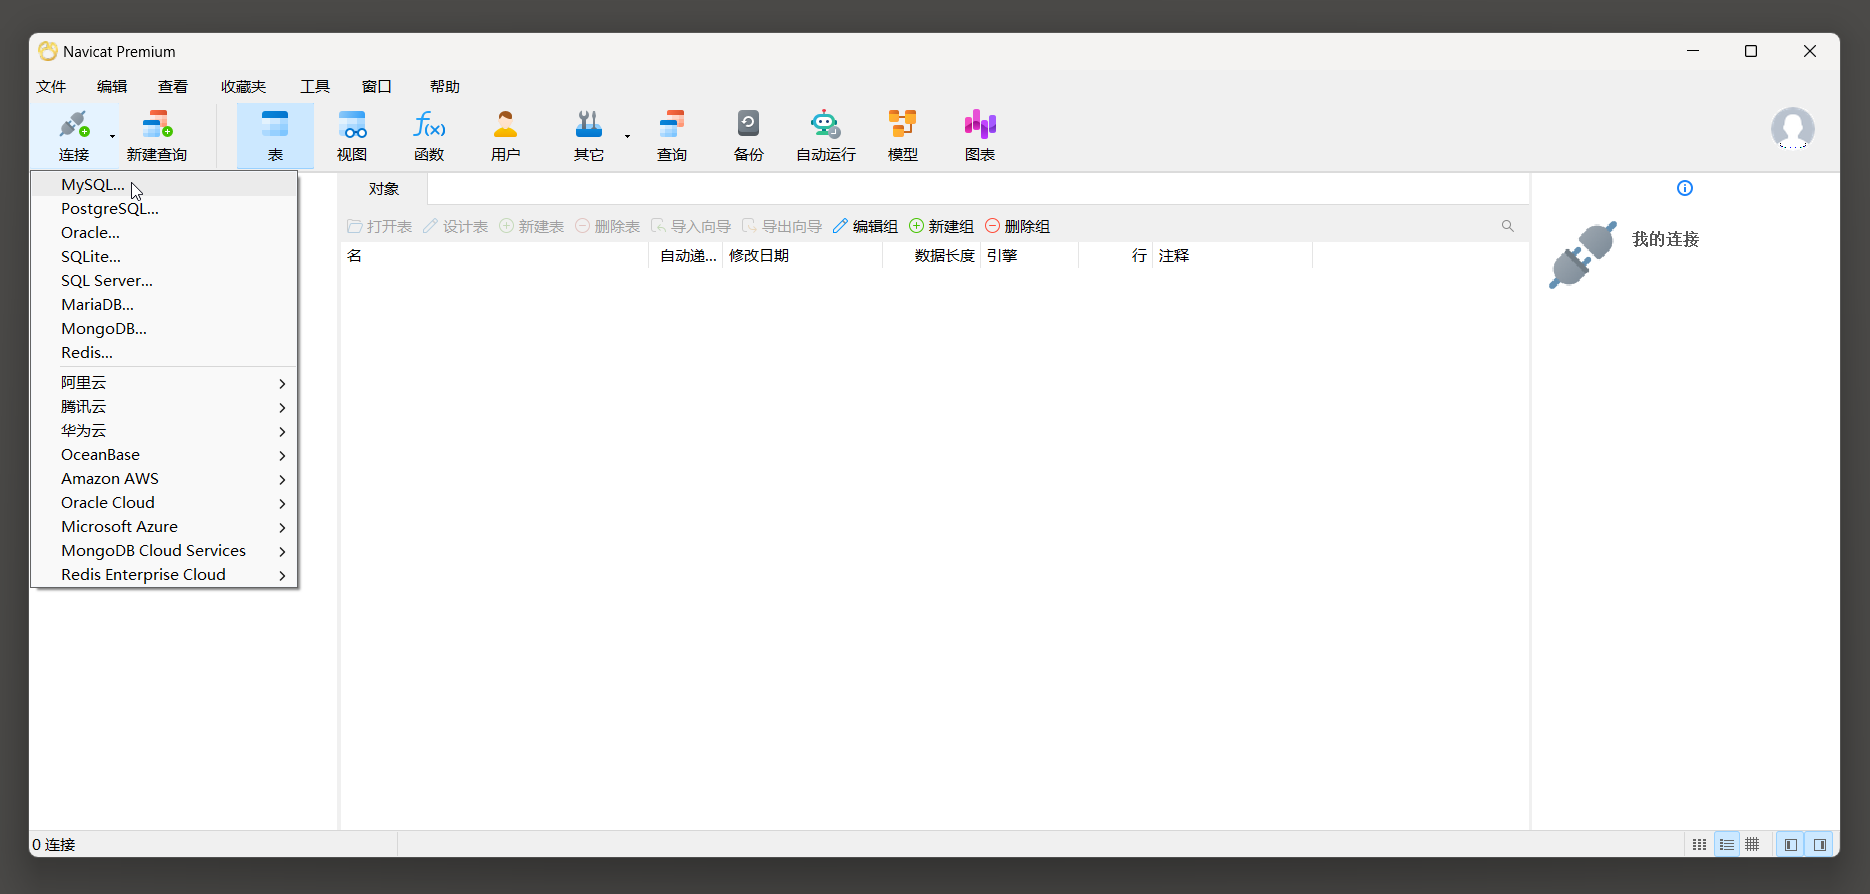
Task: Click the 导入向导 import wizard button
Action: pos(690,227)
